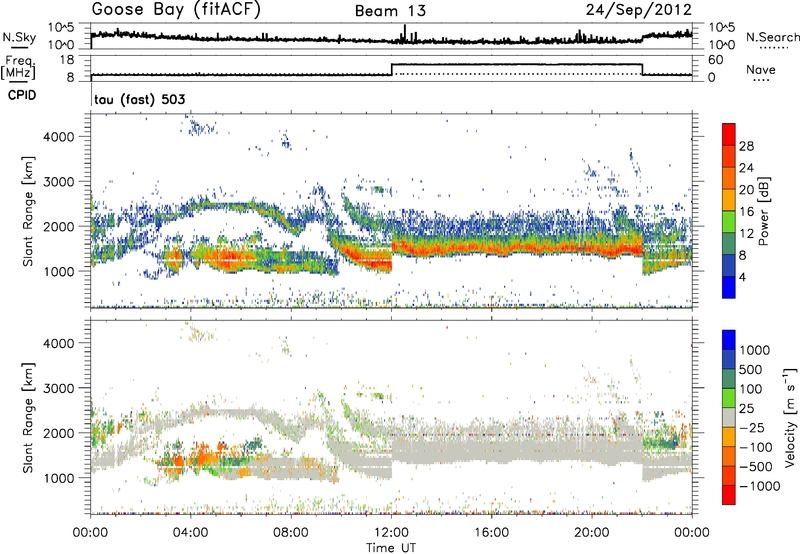Viewport: 800px width, 554px height.
Task: Pick the teal 100–500 velocity segment
Action: tap(729, 379)
